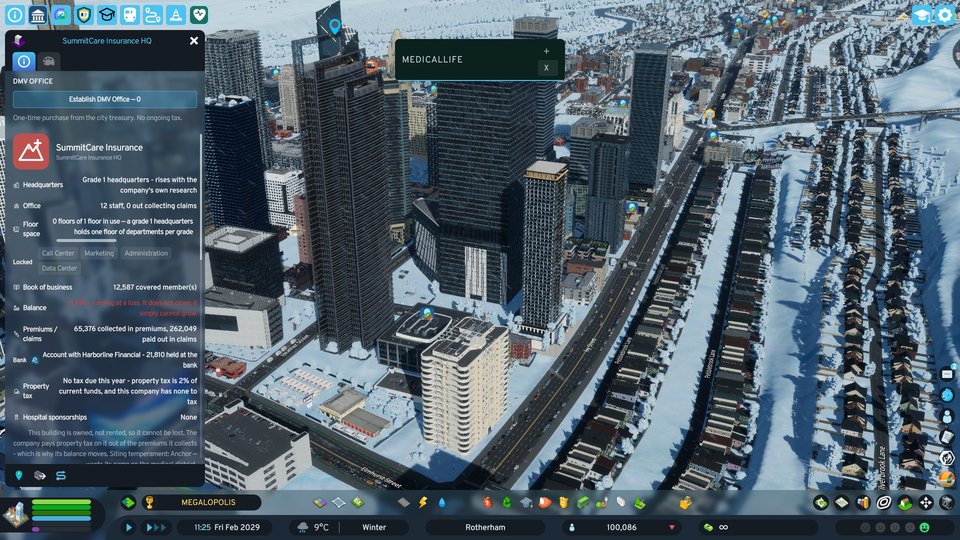Open the garbage recycling icon
960x540 pixels.
[x=507, y=503]
